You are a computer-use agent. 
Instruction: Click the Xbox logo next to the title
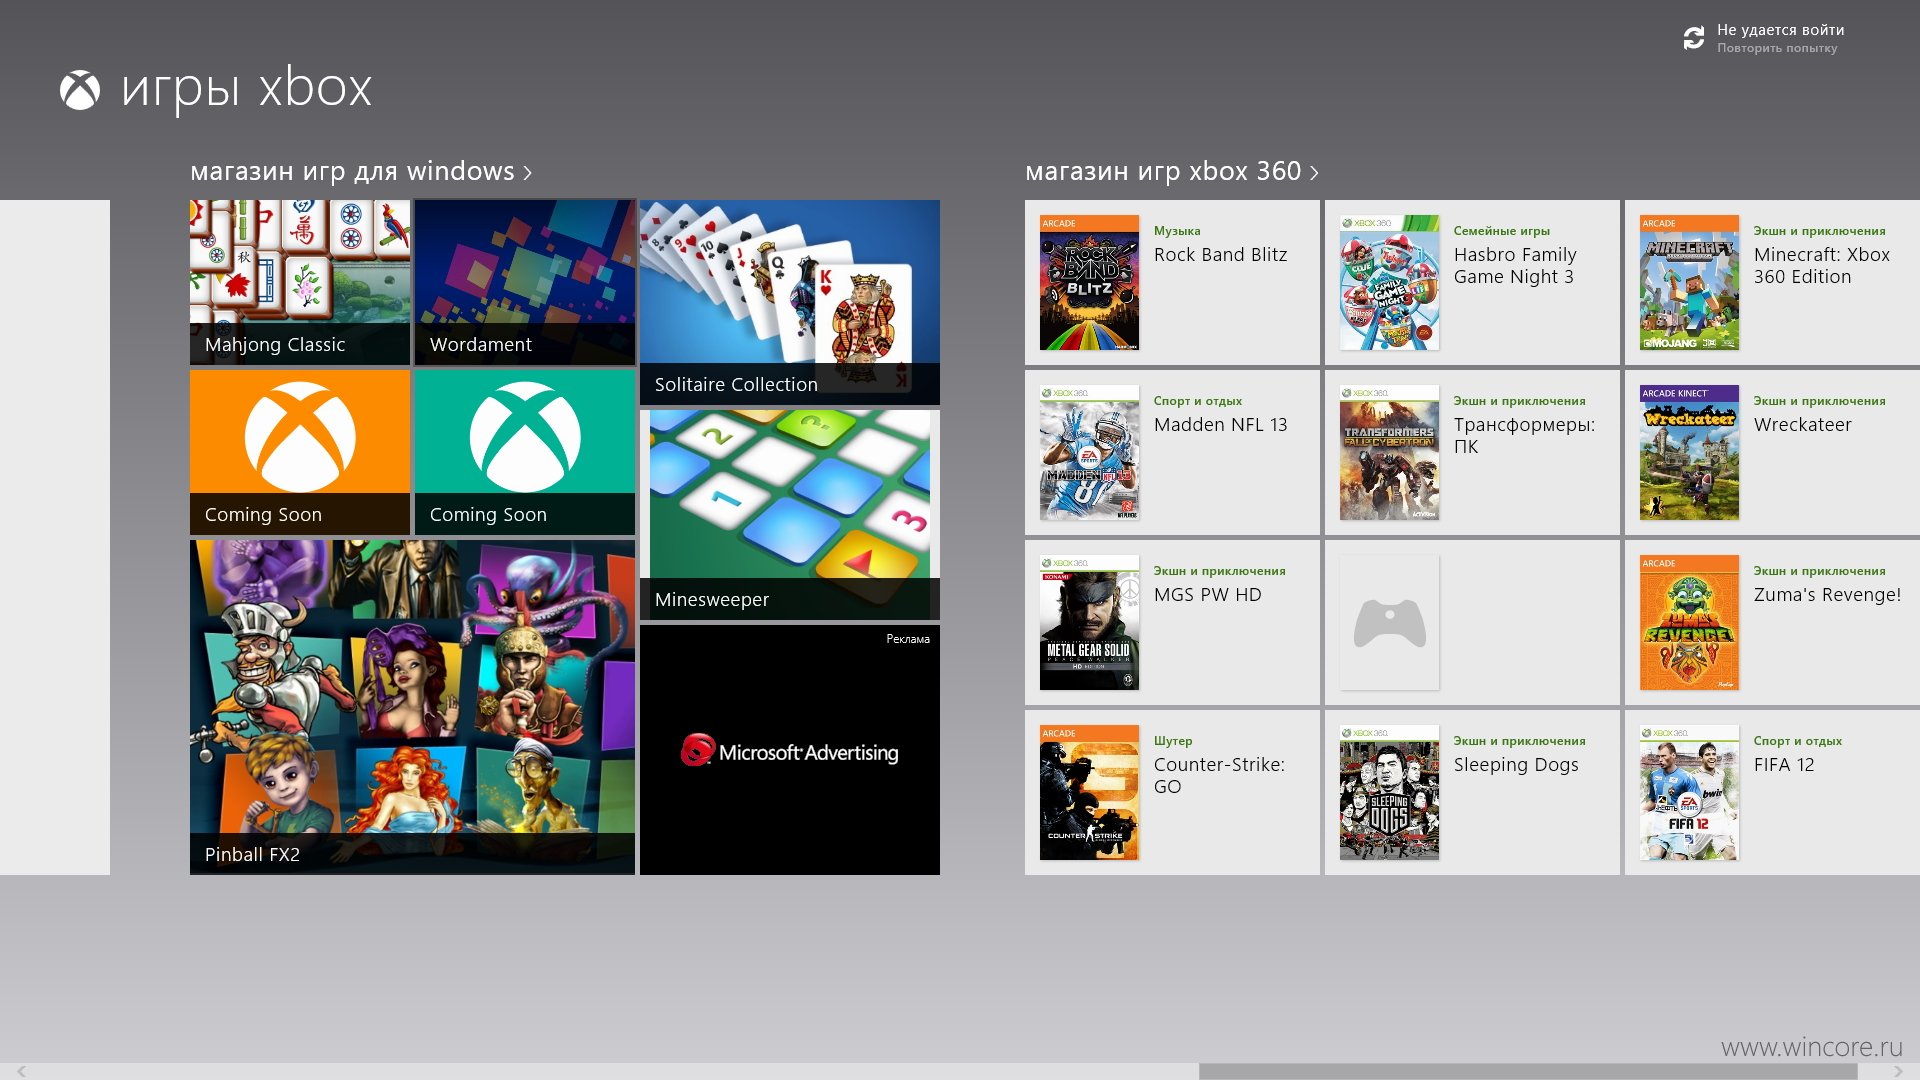click(80, 91)
